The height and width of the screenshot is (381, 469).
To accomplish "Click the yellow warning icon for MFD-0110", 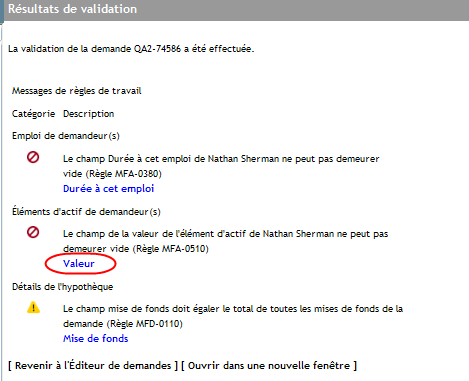I will pyautogui.click(x=33, y=307).
